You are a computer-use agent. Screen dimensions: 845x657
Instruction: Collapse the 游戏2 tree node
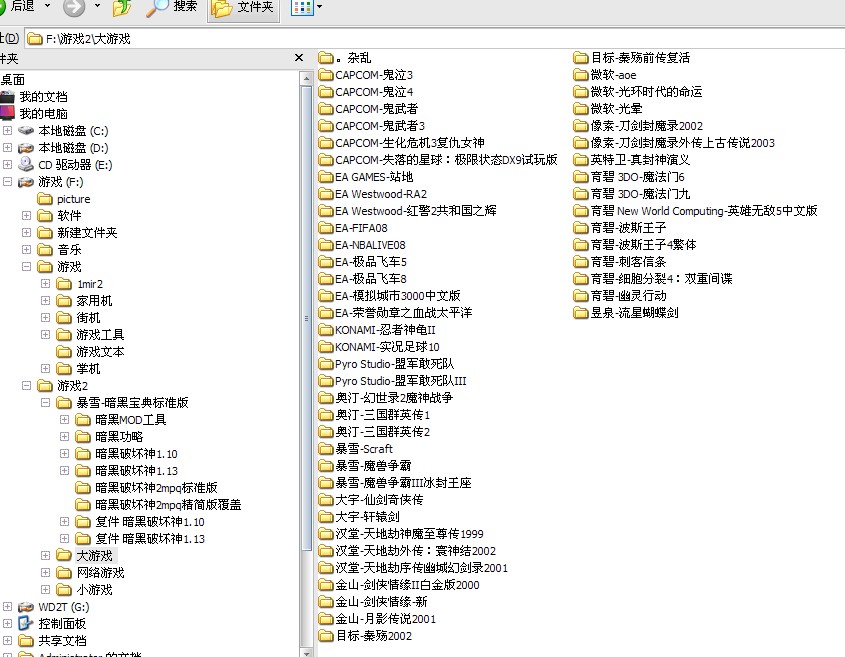(27, 386)
